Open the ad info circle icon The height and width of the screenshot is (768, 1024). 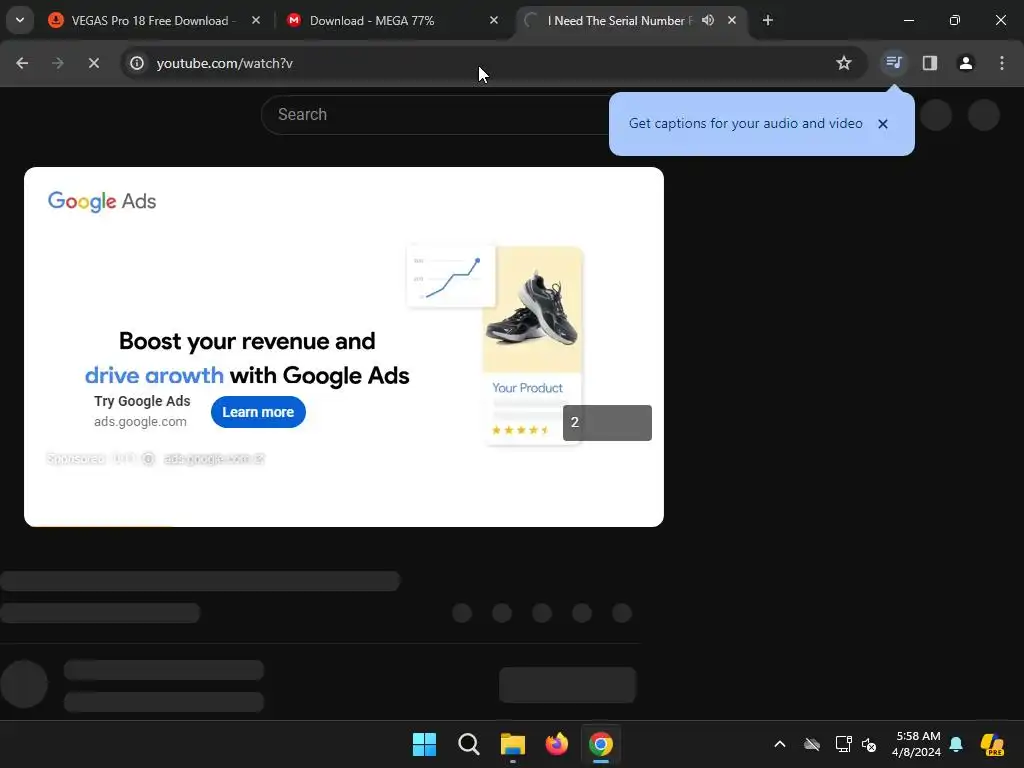tap(148, 459)
